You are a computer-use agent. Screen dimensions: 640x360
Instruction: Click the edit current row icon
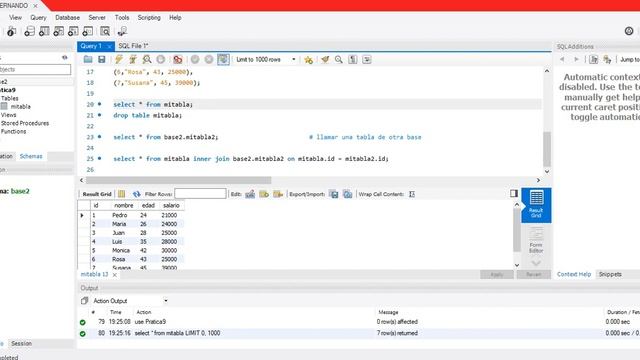coord(250,194)
